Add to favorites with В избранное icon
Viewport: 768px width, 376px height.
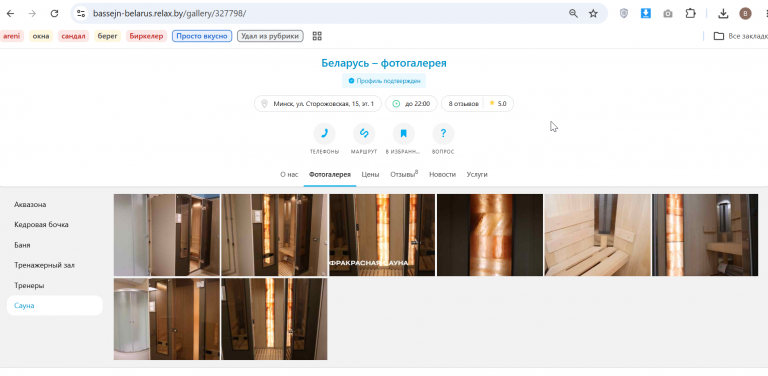(404, 133)
